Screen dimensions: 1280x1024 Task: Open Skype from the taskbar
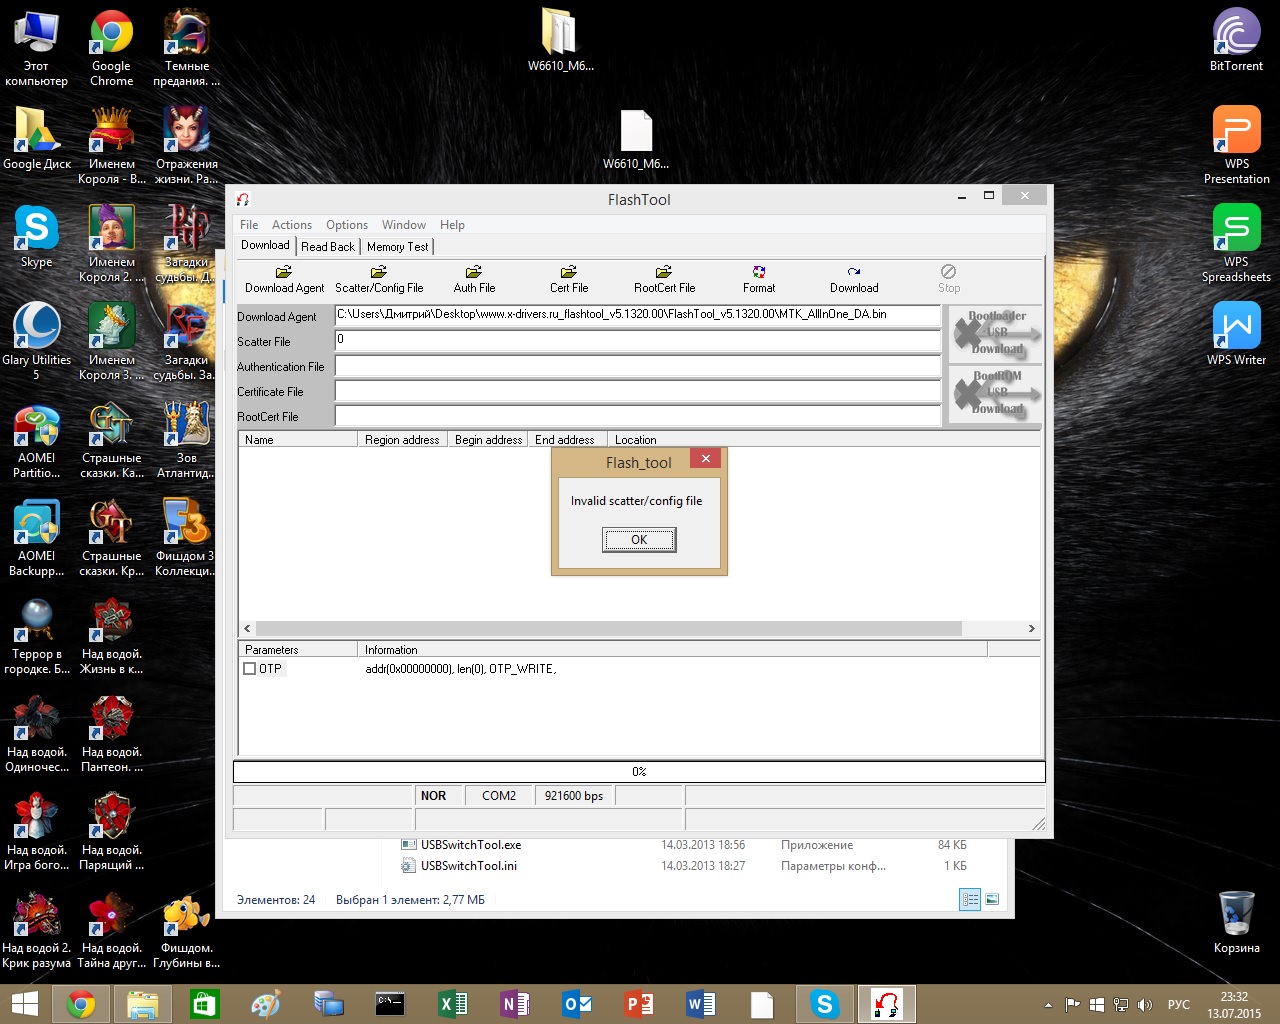(825, 1004)
